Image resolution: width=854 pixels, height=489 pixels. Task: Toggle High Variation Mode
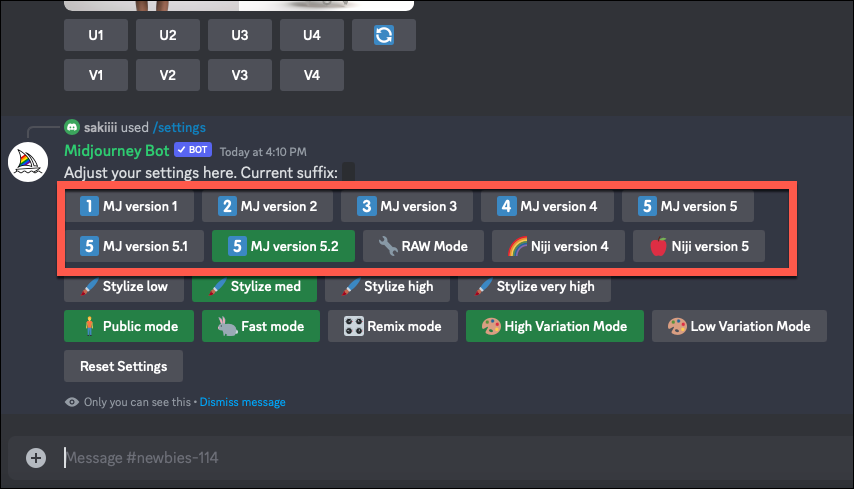(554, 326)
